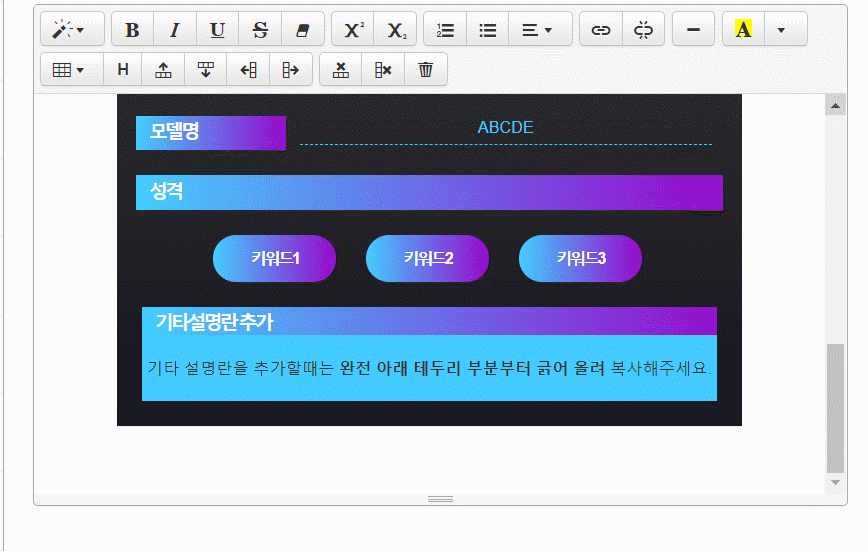
Task: Add a table row above
Action: [x=163, y=70]
